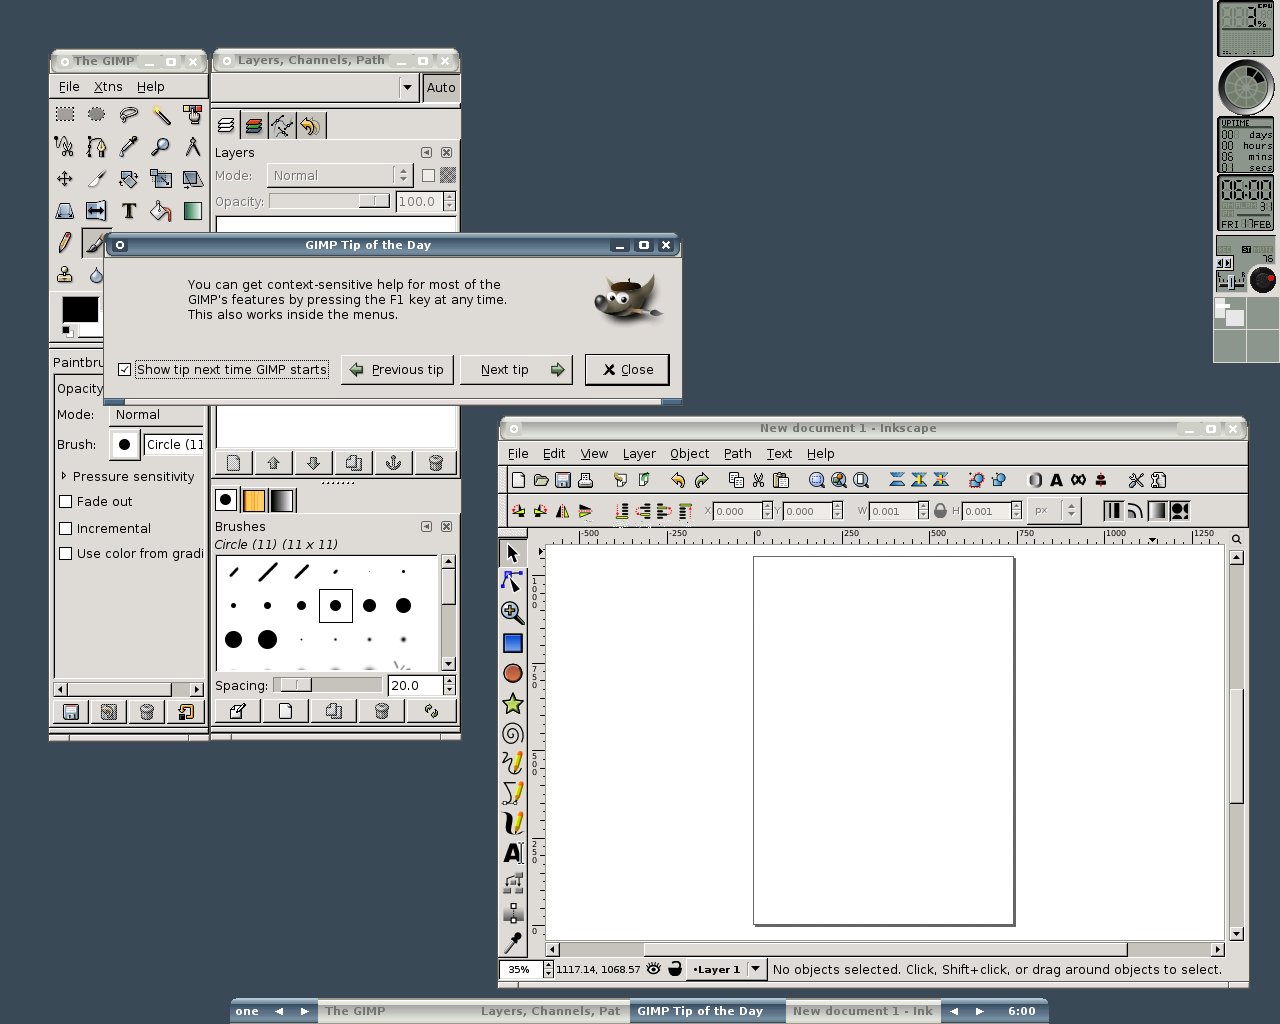Select Inkscape's Calligraphy pen tool
Screen dimensions: 1280x1024
512,823
